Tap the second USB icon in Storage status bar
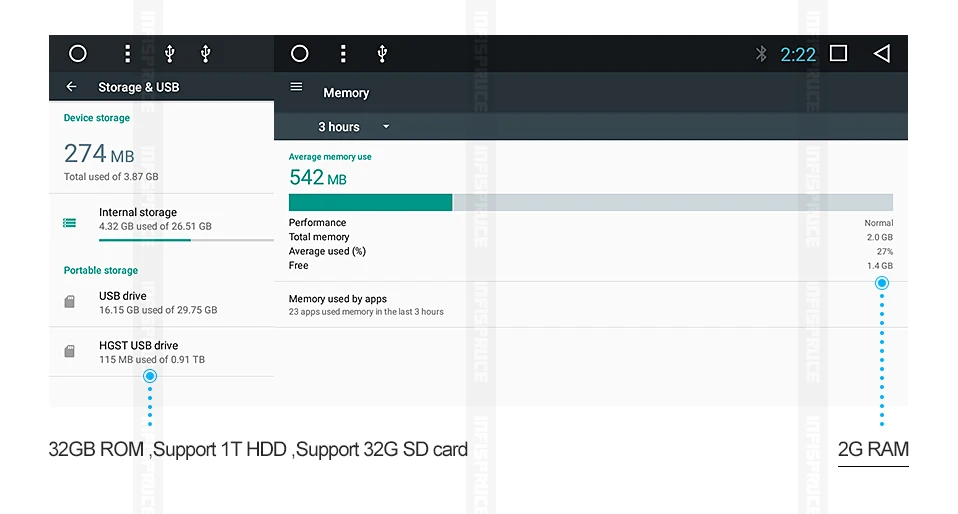 click(206, 54)
